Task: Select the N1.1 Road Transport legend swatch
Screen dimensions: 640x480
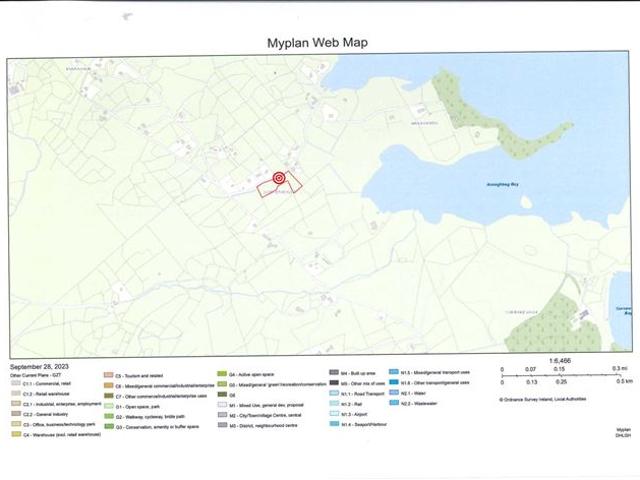Action: click(x=334, y=393)
